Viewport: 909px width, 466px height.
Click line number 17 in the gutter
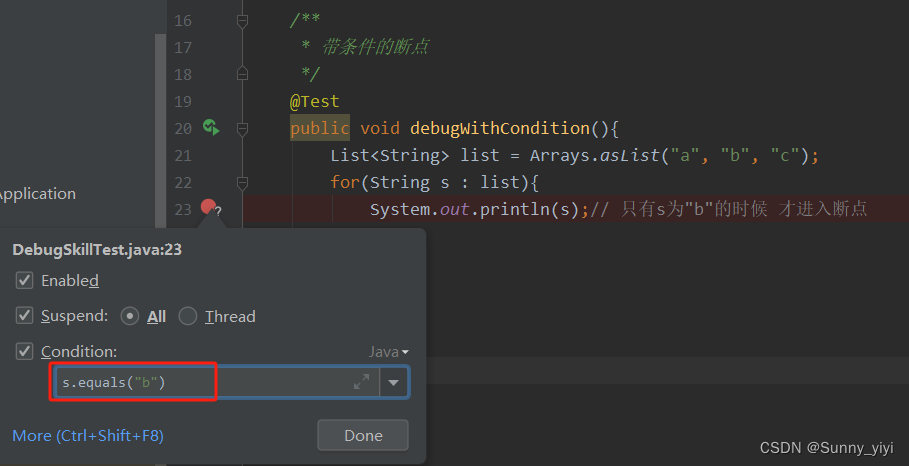[183, 48]
